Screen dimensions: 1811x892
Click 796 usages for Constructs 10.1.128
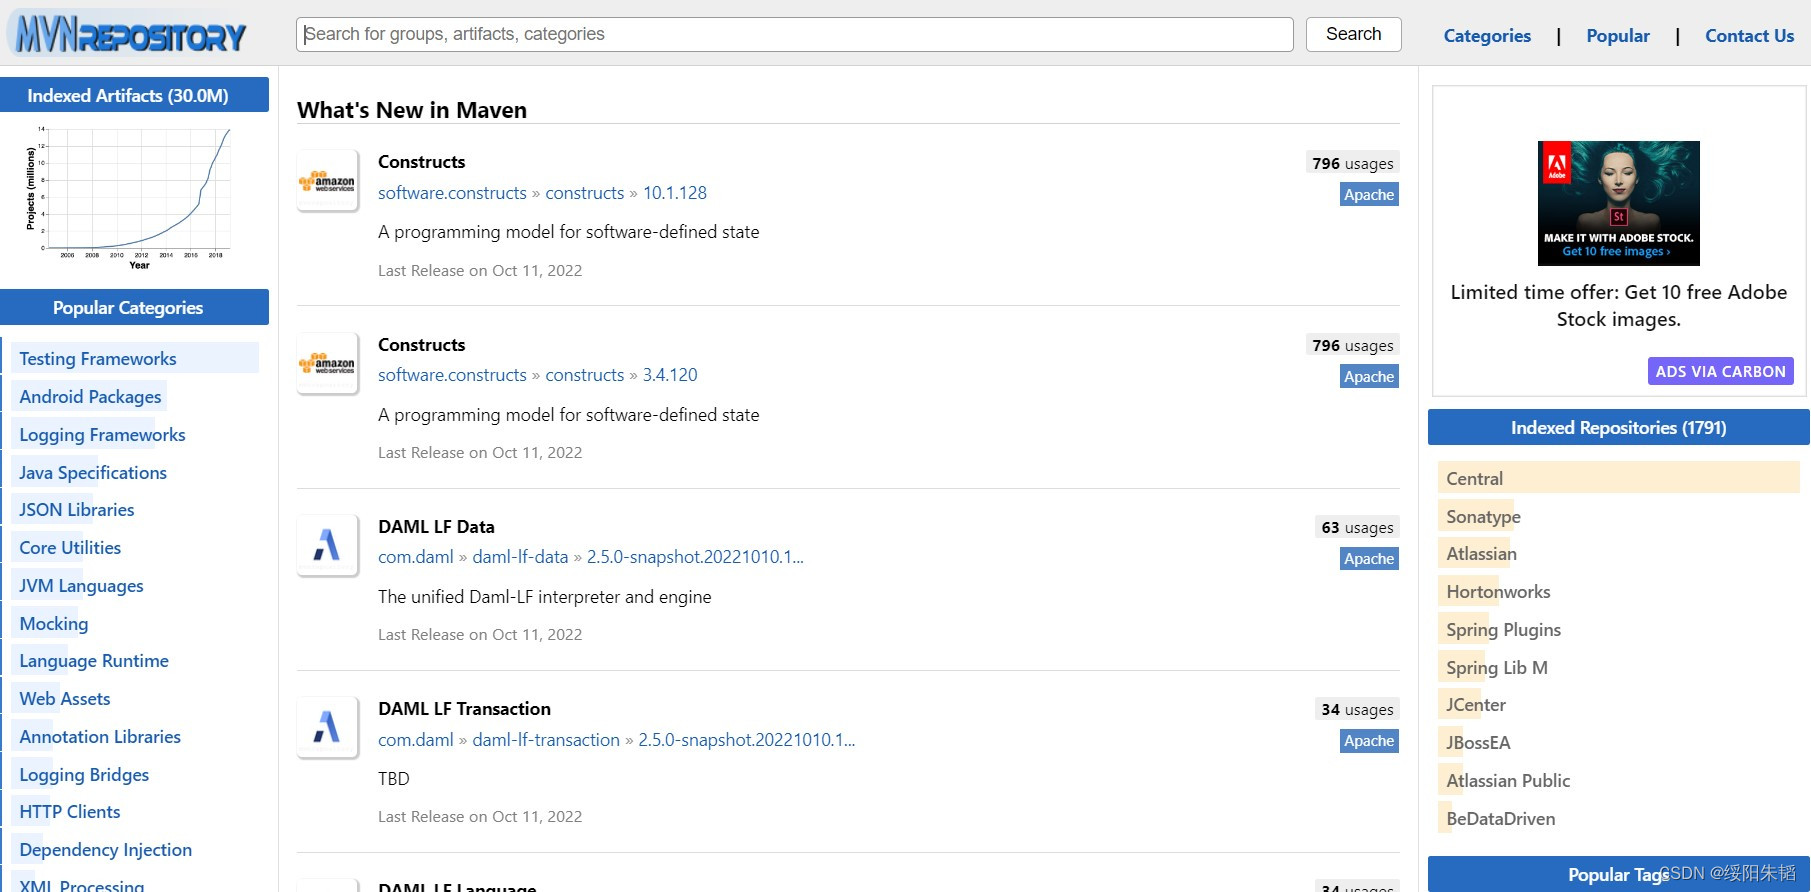pos(1352,163)
